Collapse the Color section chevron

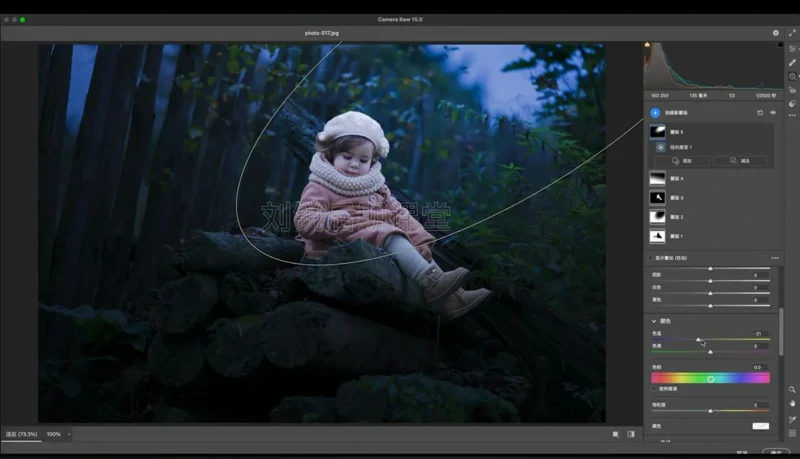(x=654, y=321)
